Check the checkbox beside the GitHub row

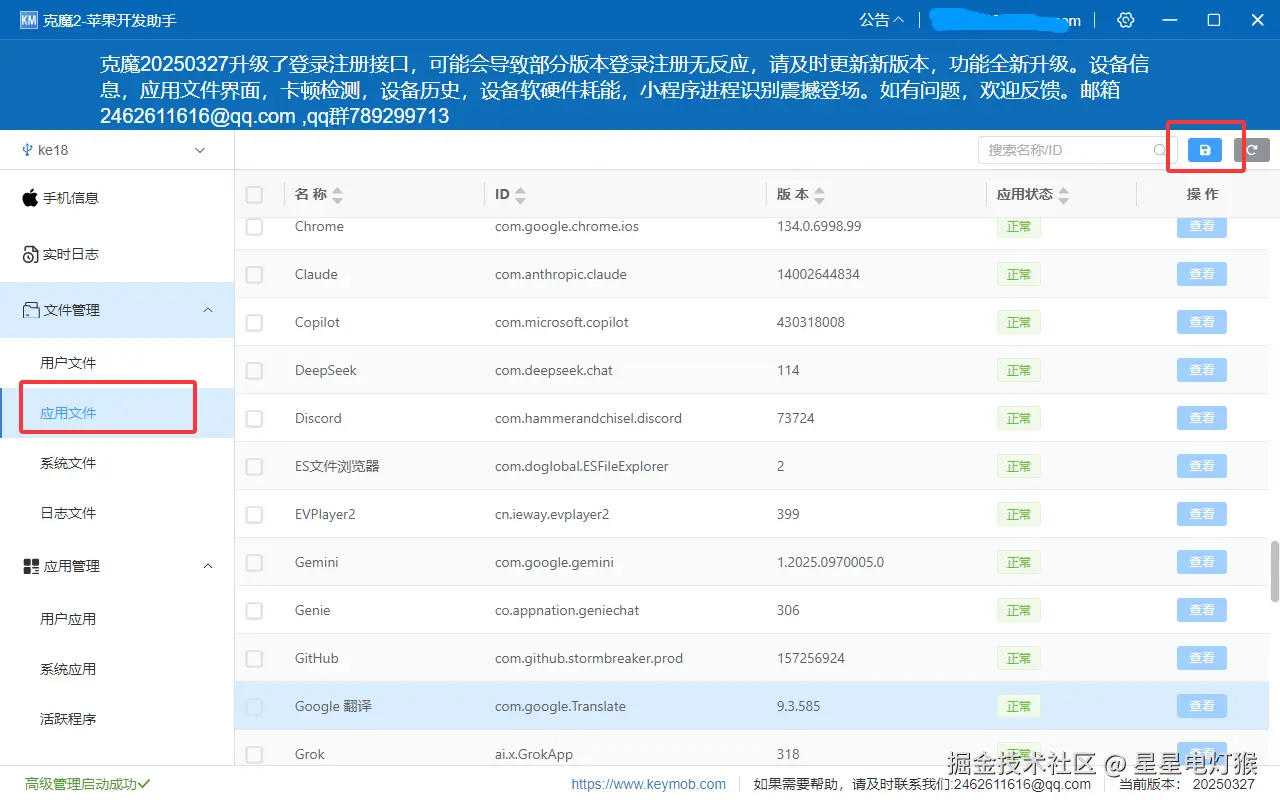point(254,658)
